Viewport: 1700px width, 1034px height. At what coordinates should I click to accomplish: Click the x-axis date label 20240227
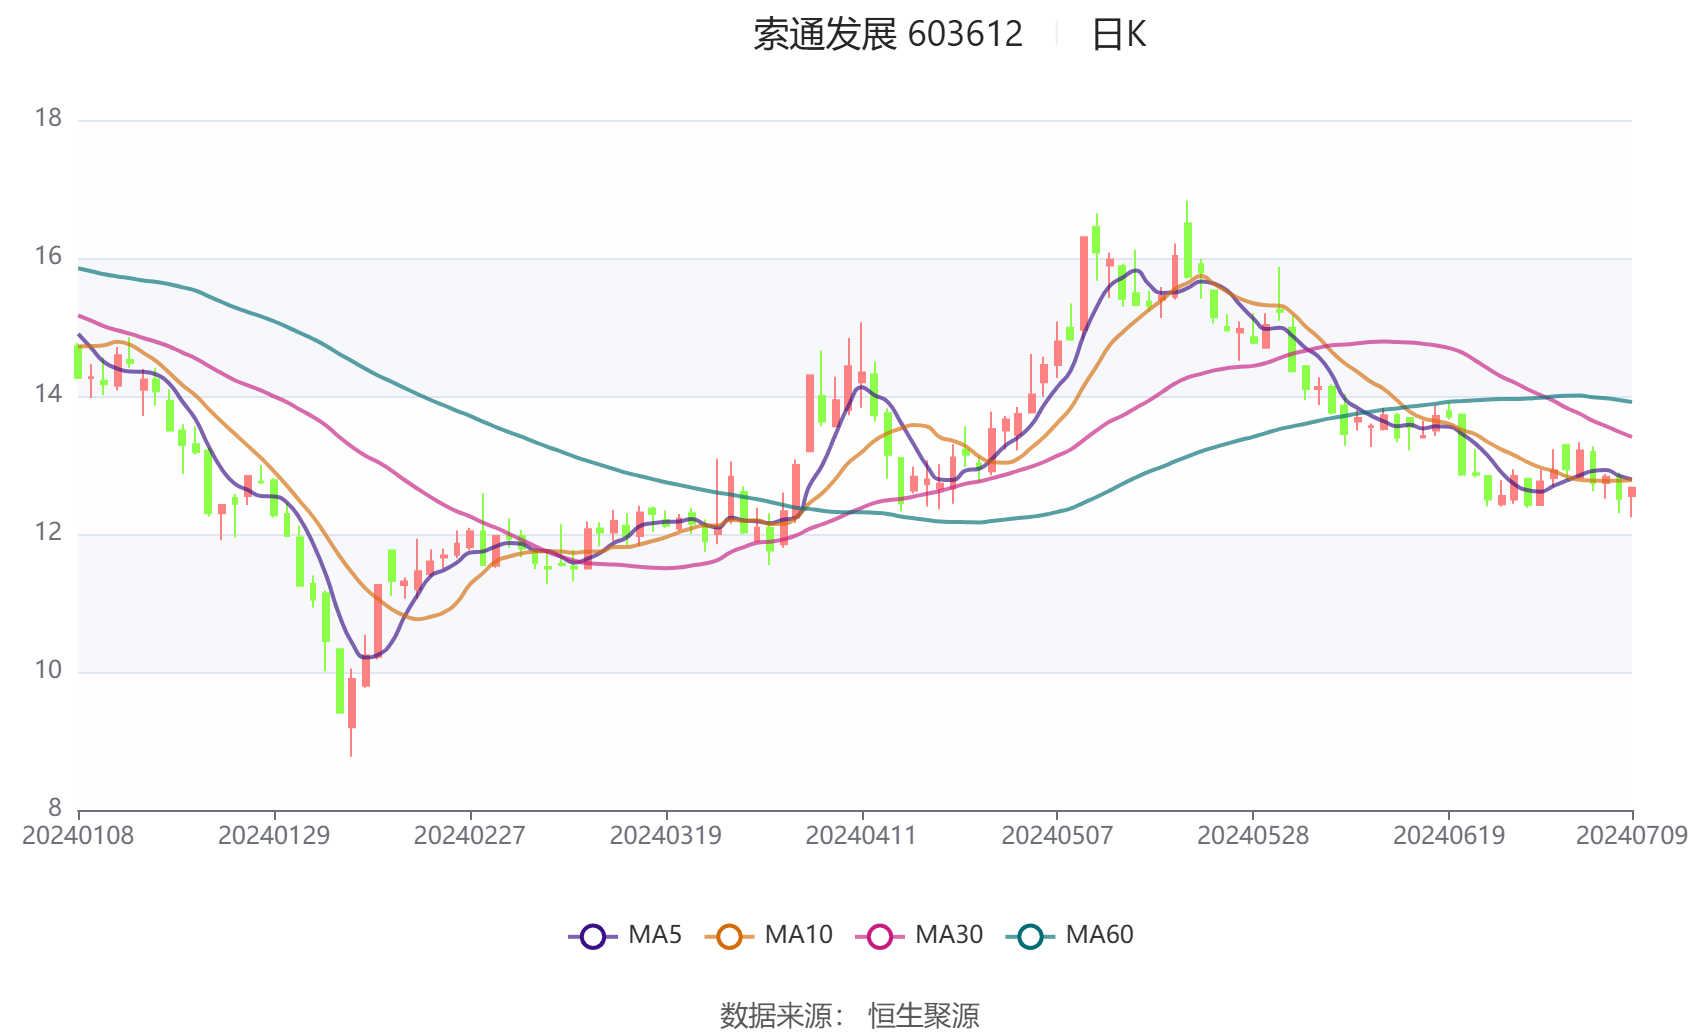tap(470, 836)
